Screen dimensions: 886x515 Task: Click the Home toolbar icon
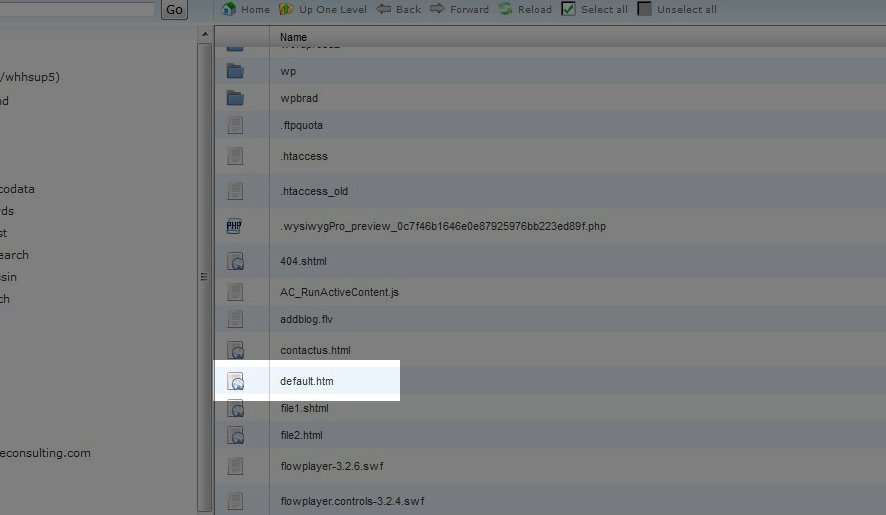(229, 9)
